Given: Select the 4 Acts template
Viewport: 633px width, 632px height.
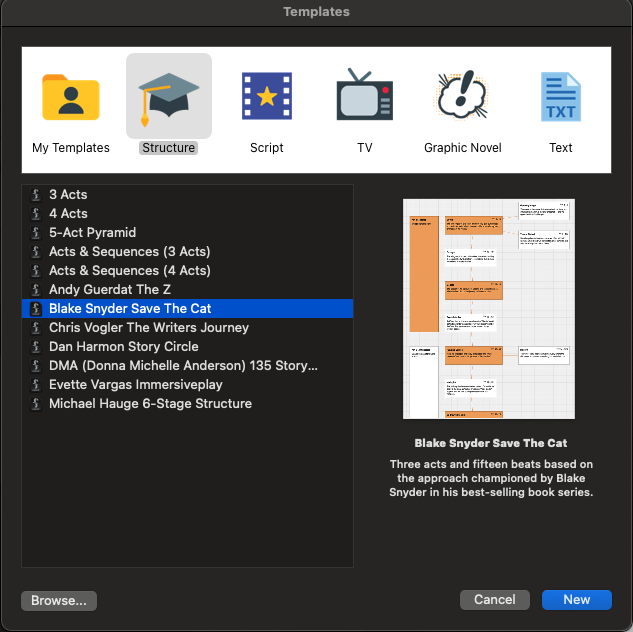Looking at the screenshot, I should click(x=68, y=214).
